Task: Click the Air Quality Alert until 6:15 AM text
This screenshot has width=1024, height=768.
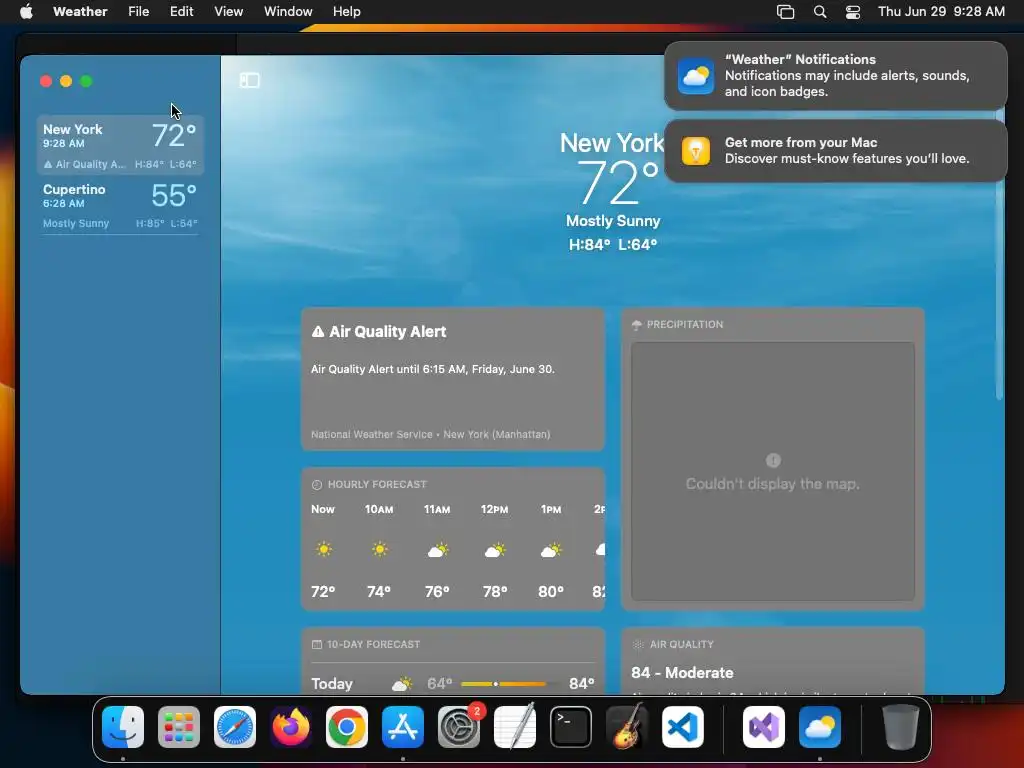Action: coord(432,369)
